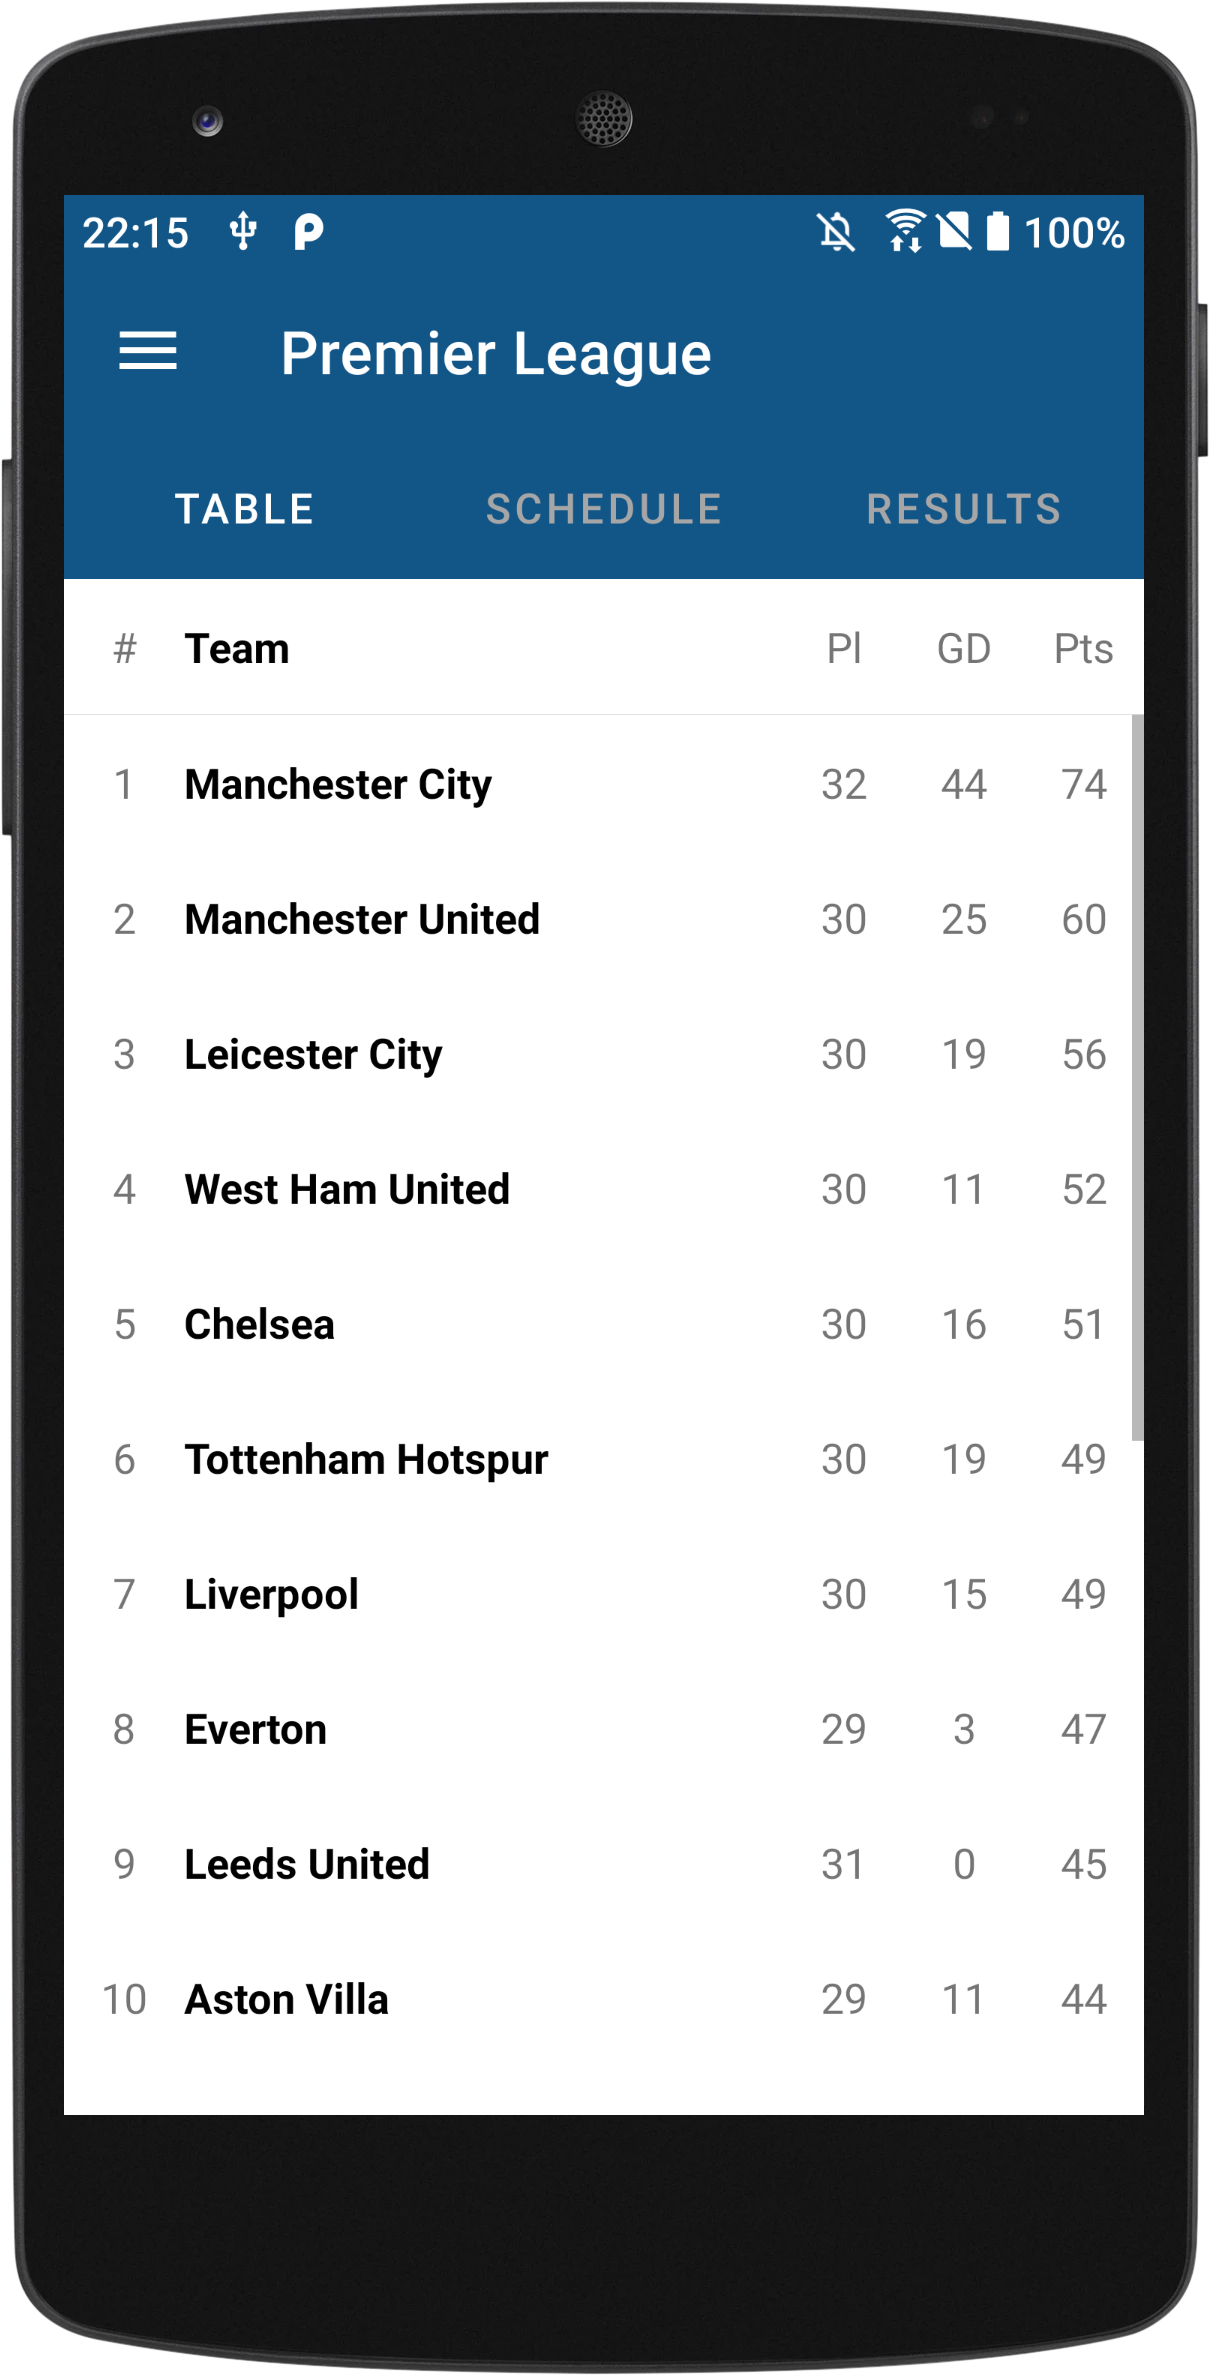Select Leicester City in the table
The image size is (1210, 2375).
(313, 1055)
